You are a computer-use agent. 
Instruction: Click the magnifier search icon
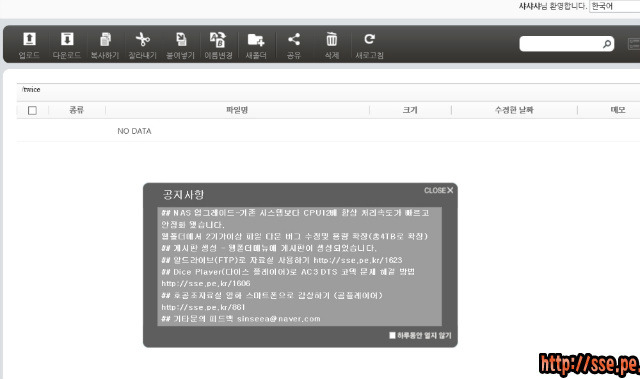pos(607,44)
